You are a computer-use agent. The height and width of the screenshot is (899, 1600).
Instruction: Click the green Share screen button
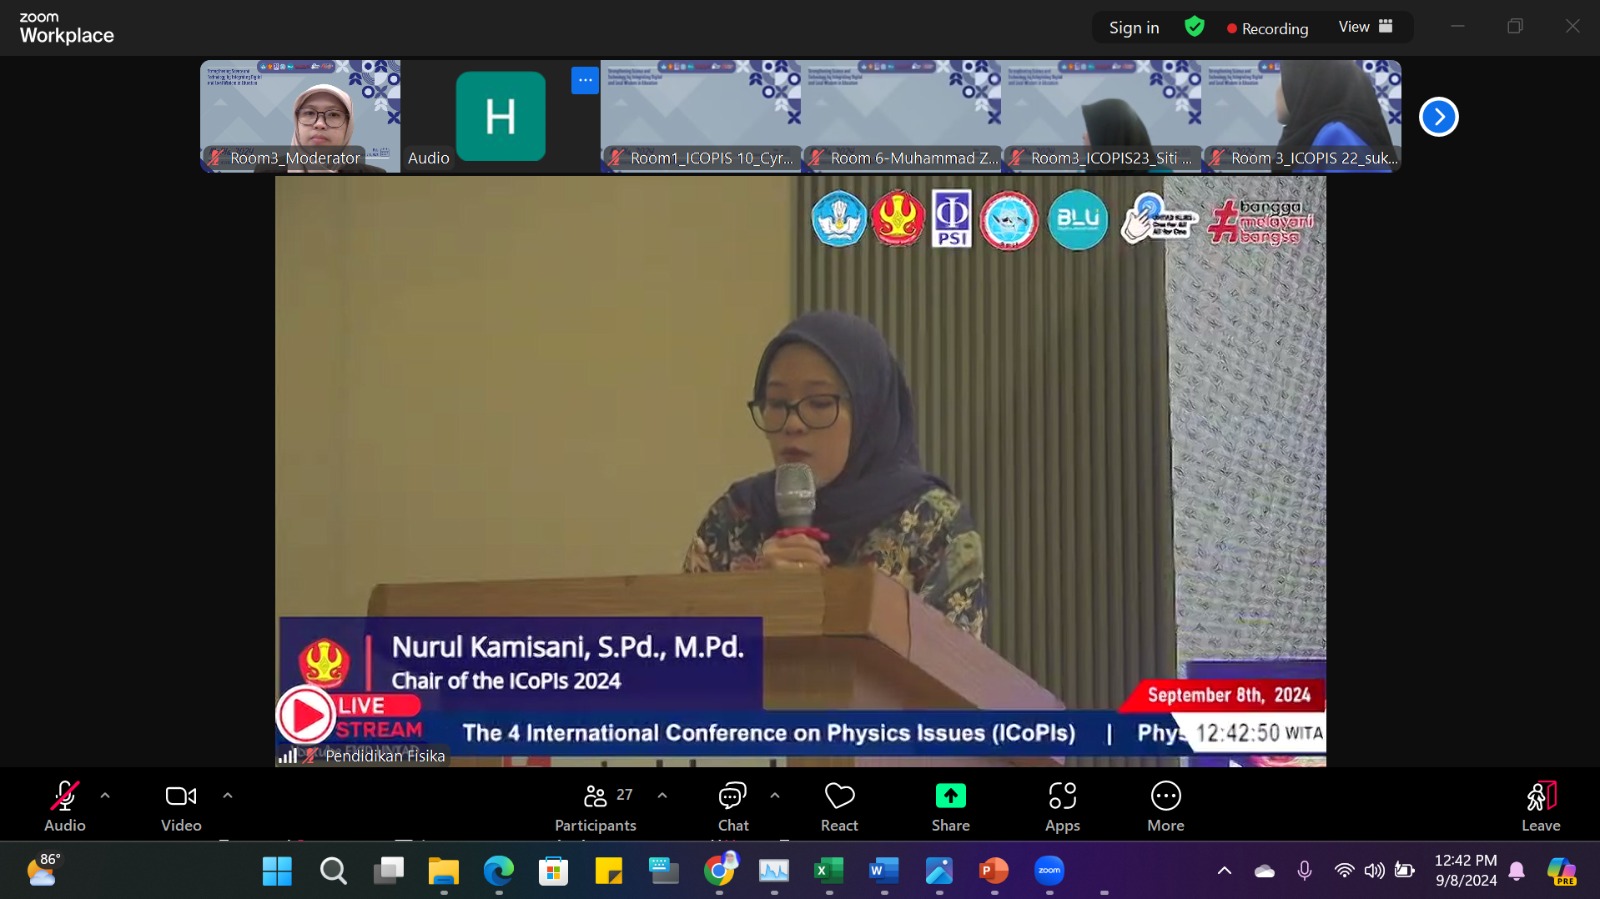[x=951, y=806]
